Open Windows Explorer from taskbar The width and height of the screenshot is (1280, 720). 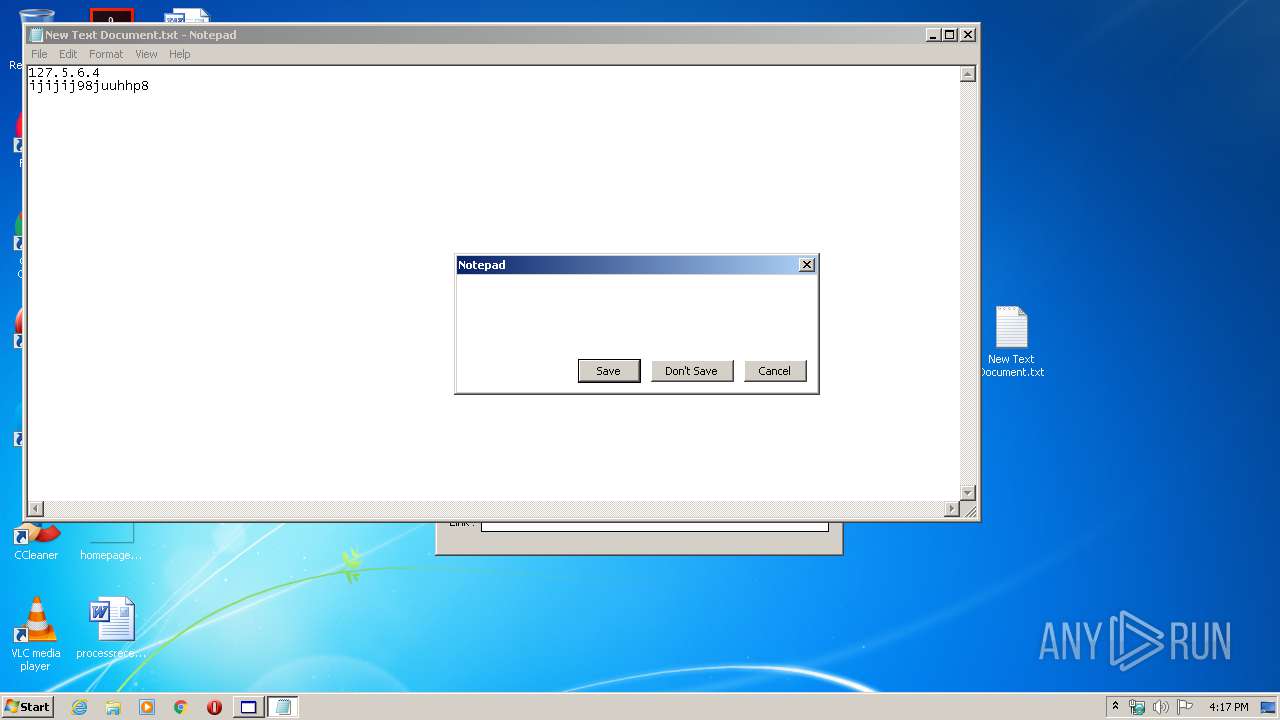click(113, 707)
